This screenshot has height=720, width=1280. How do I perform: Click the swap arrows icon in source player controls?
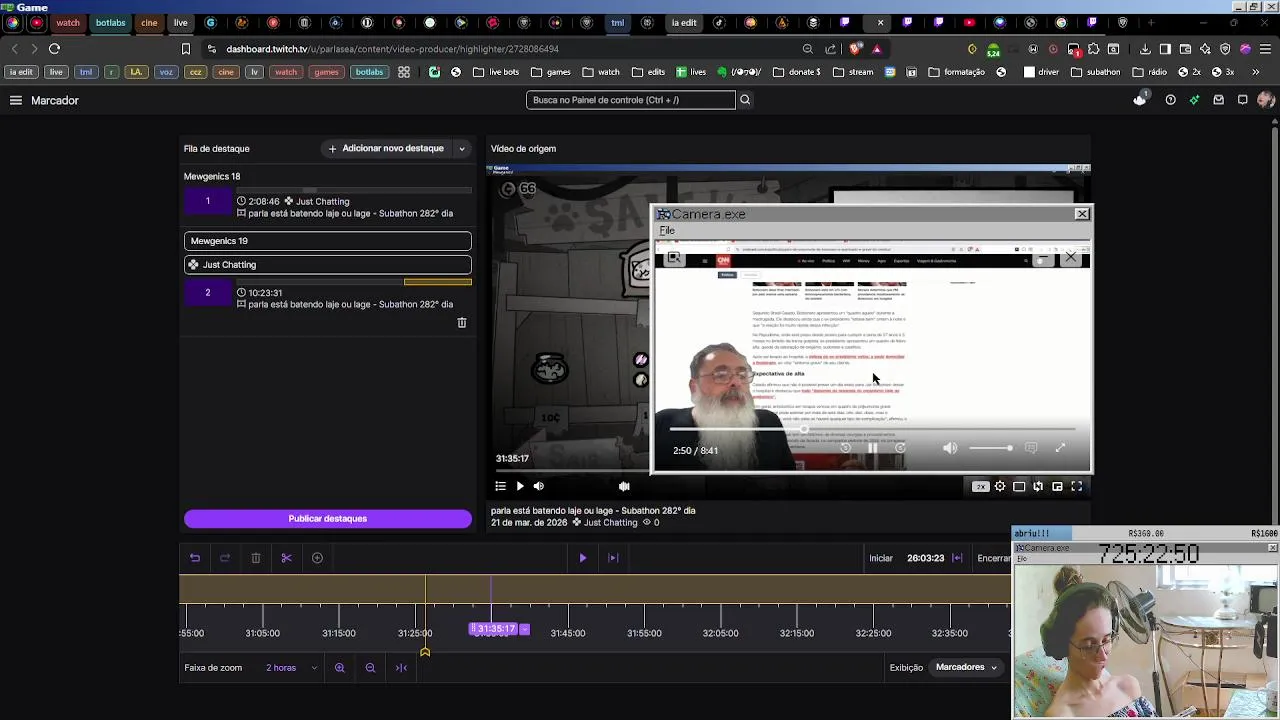pyautogui.click(x=1038, y=486)
